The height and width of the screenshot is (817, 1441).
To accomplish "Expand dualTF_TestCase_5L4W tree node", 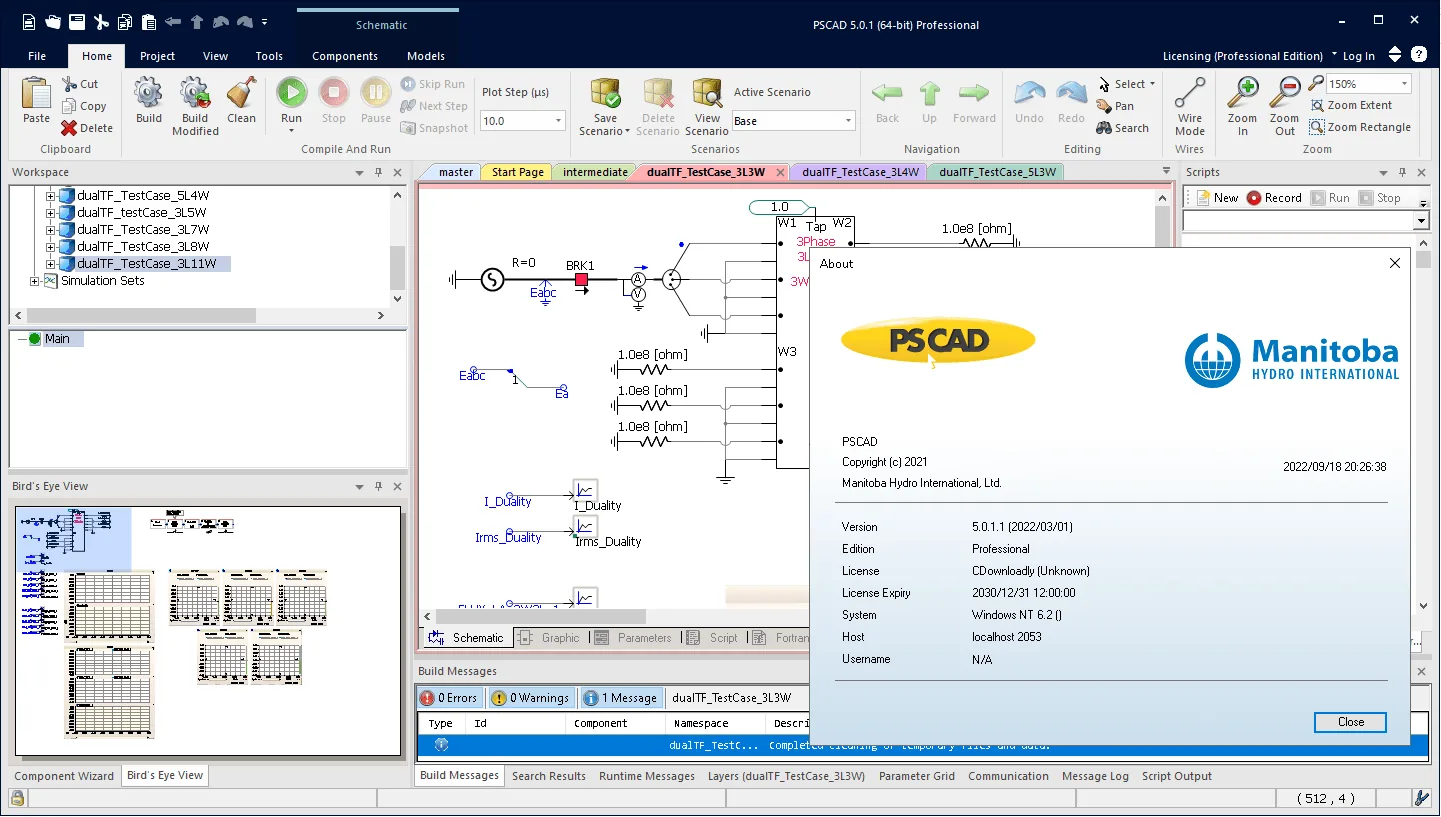I will [x=50, y=195].
